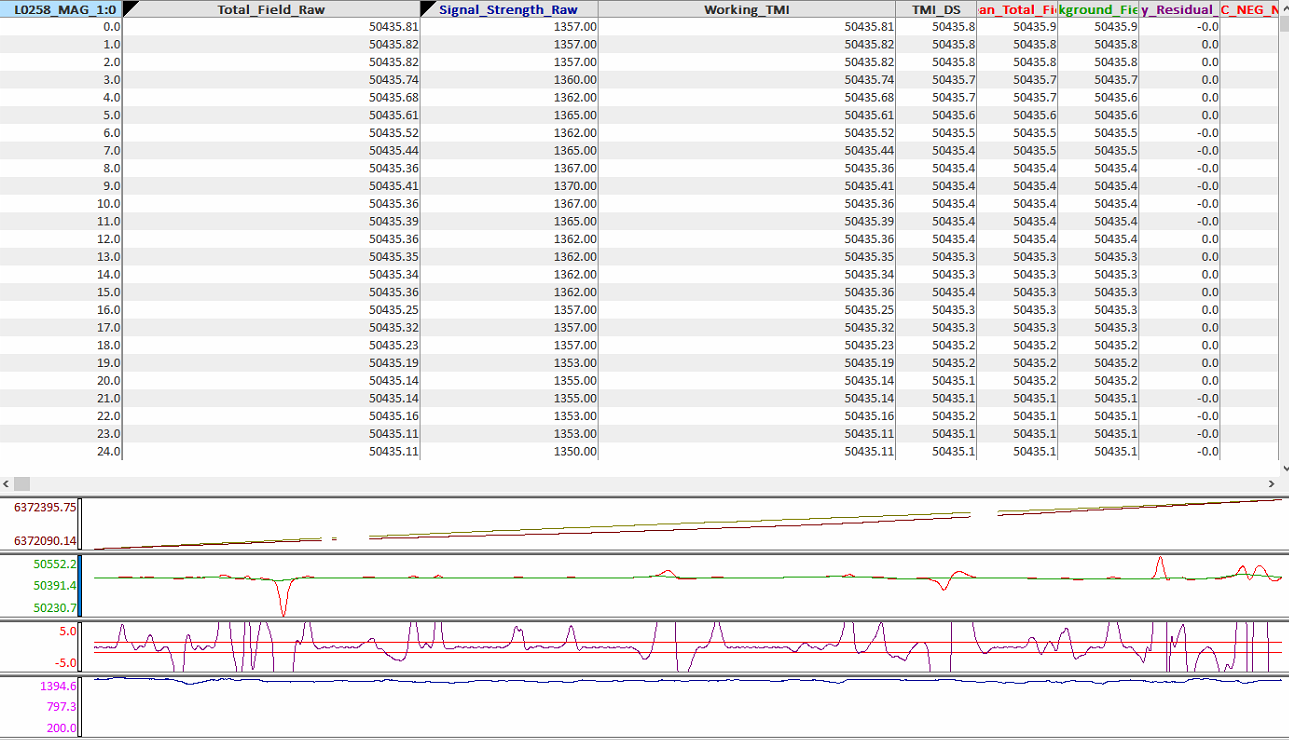
Task: Select the L0258_MAG_1:0 line header cell
Action: (60, 9)
